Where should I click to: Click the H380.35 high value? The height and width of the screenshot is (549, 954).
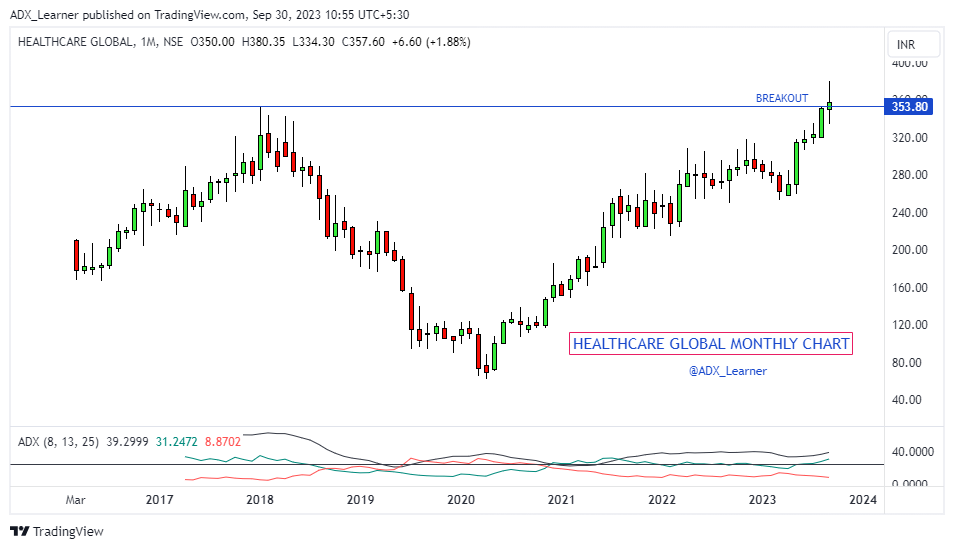[x=263, y=42]
